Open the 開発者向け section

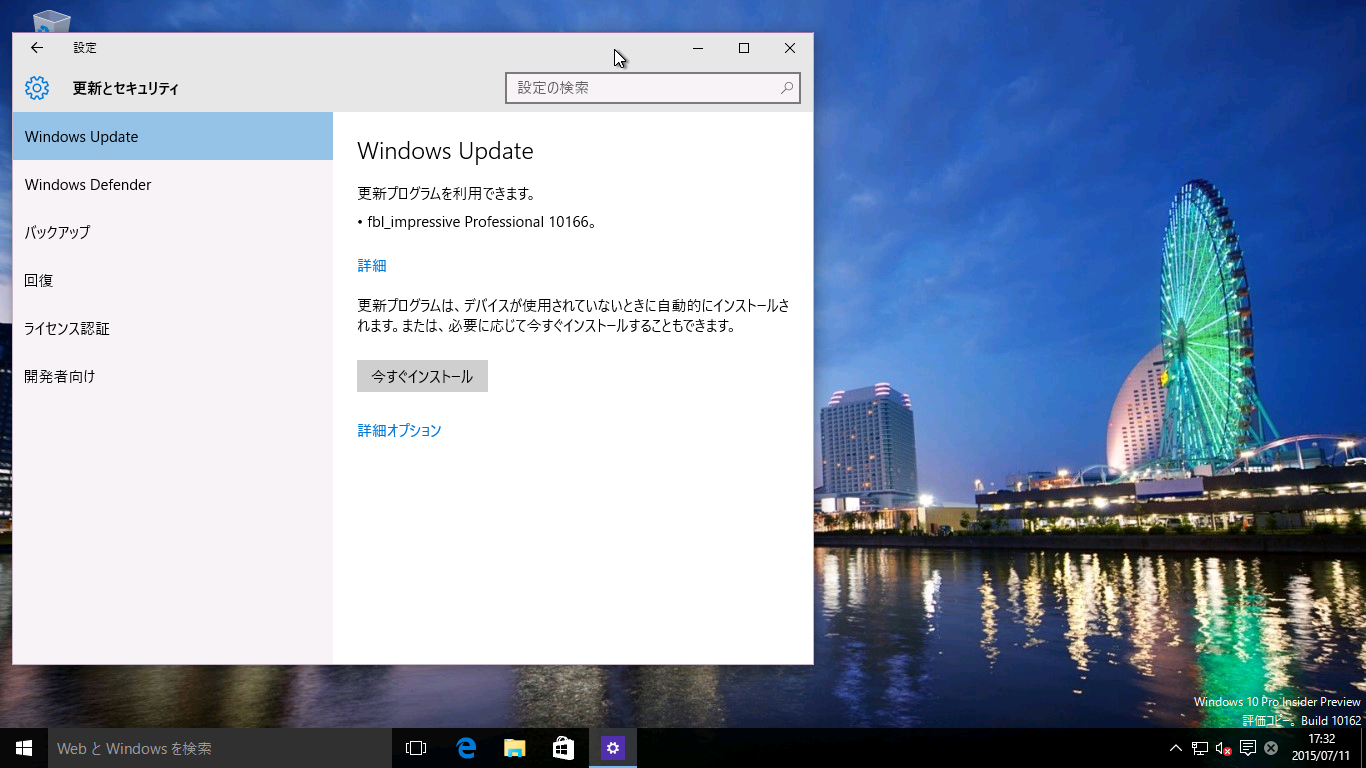click(173, 376)
